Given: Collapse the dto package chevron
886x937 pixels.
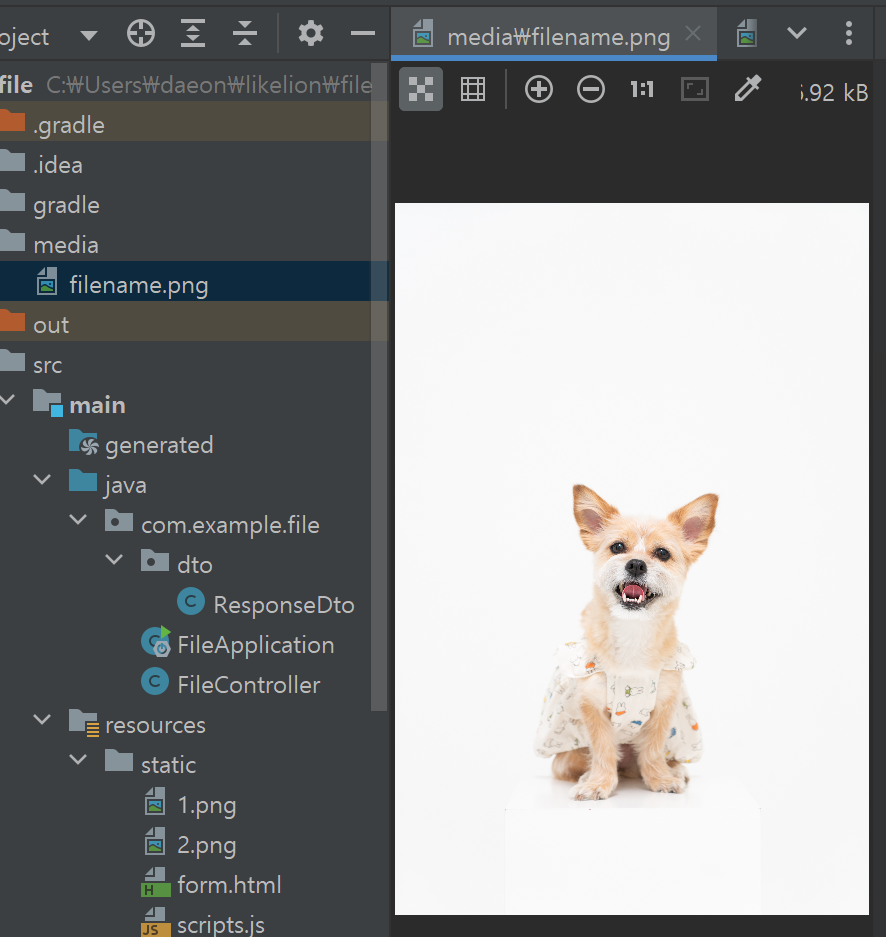Looking at the screenshot, I should pyautogui.click(x=114, y=559).
